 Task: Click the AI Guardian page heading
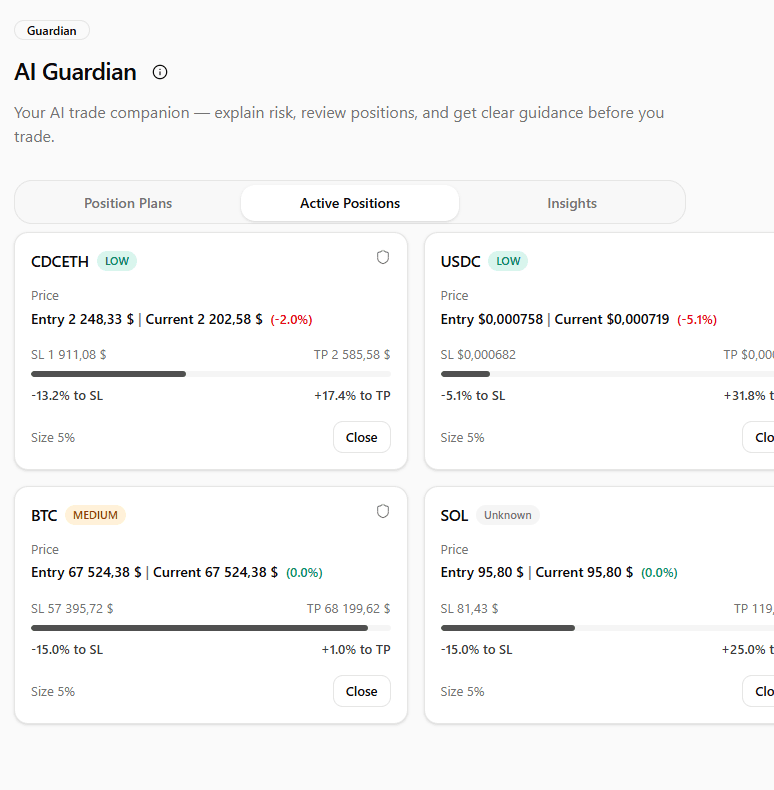point(75,72)
